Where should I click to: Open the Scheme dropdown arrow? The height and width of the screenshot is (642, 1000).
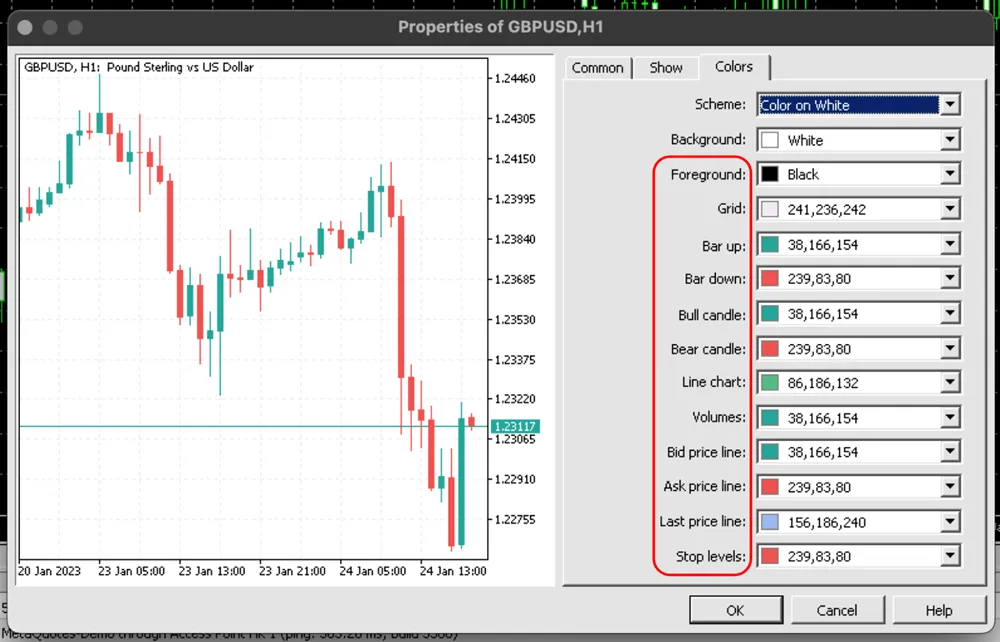[950, 105]
